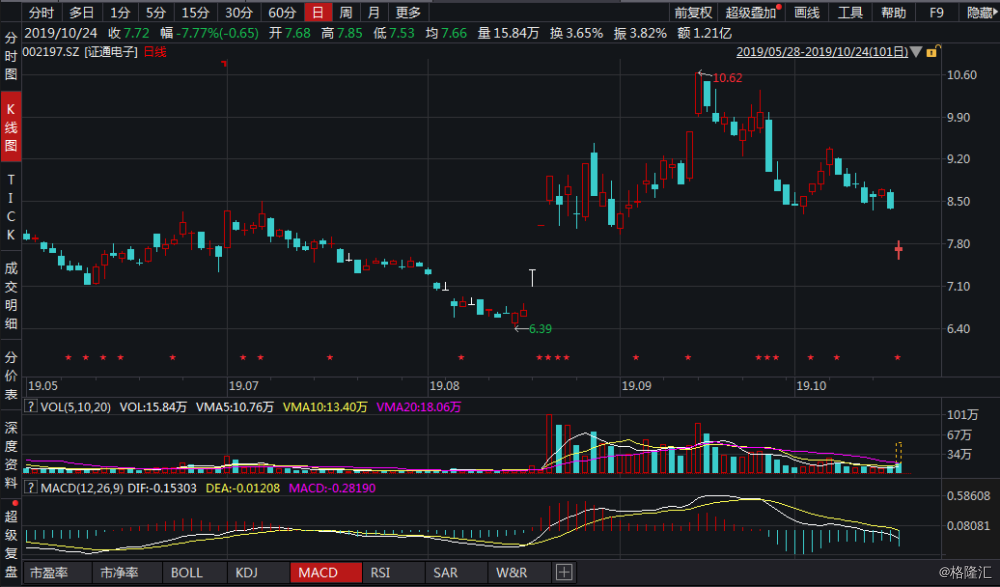The height and width of the screenshot is (587, 1000).
Task: Open TICK view in the left sidebar
Action: click(x=11, y=207)
